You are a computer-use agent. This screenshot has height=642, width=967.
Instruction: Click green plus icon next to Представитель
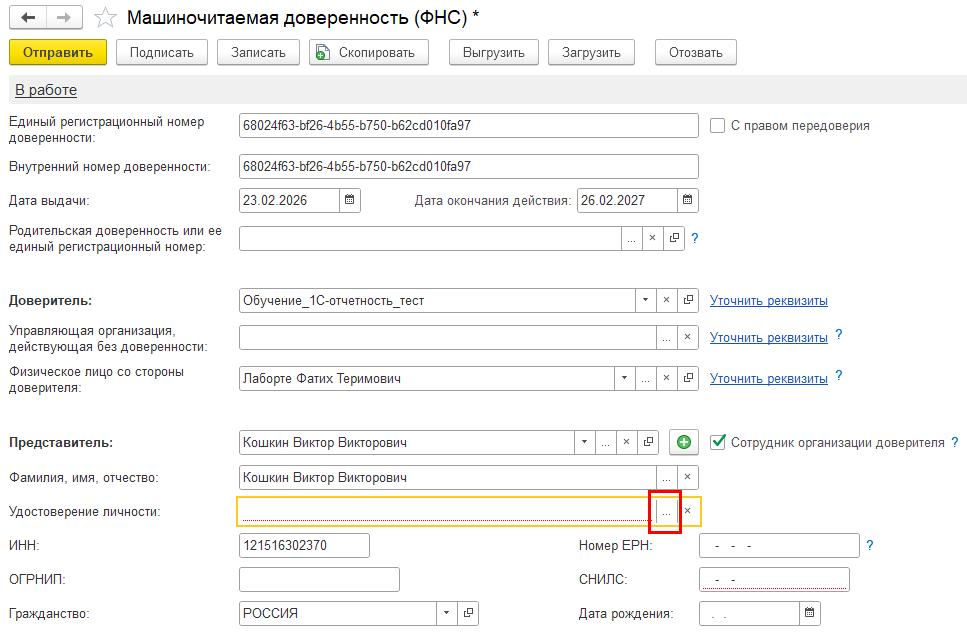click(x=684, y=442)
